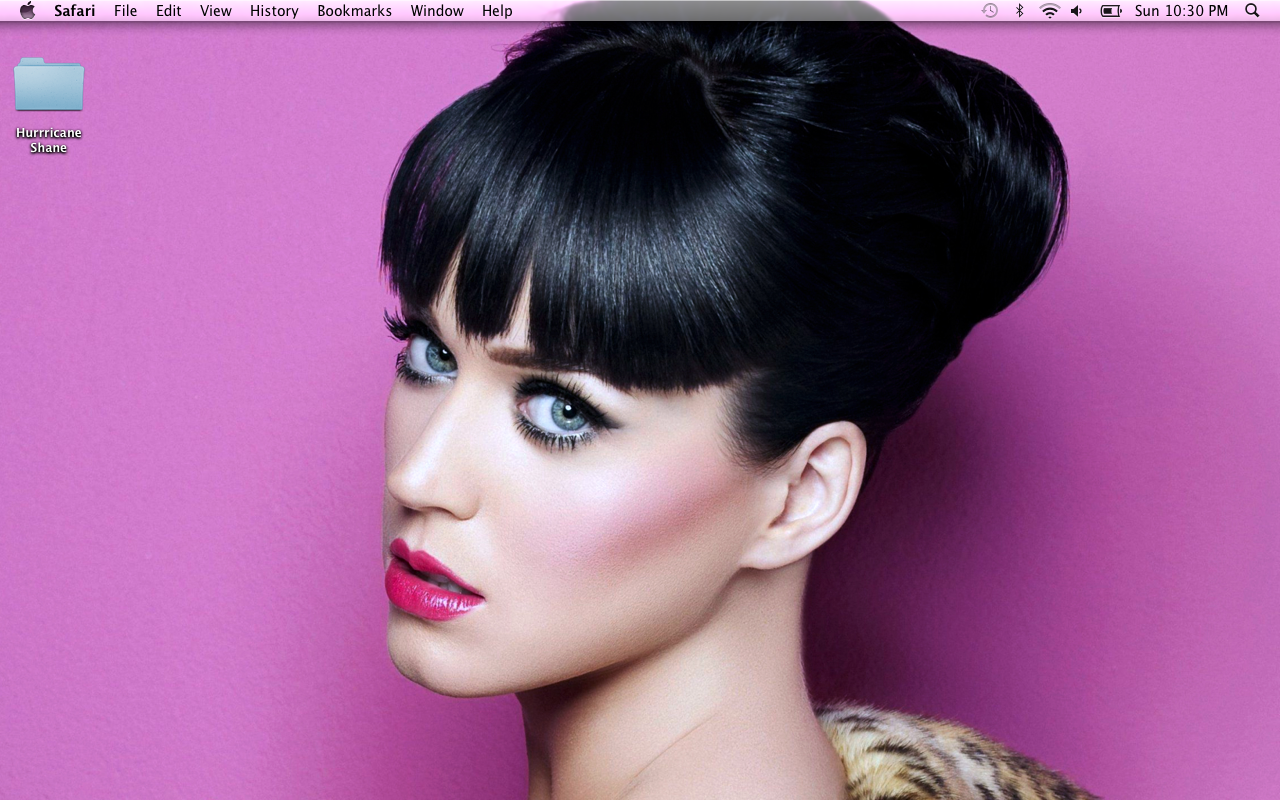Select the Hurrricane Shane folder label
Screen dimensions: 1280x800
coord(48,139)
